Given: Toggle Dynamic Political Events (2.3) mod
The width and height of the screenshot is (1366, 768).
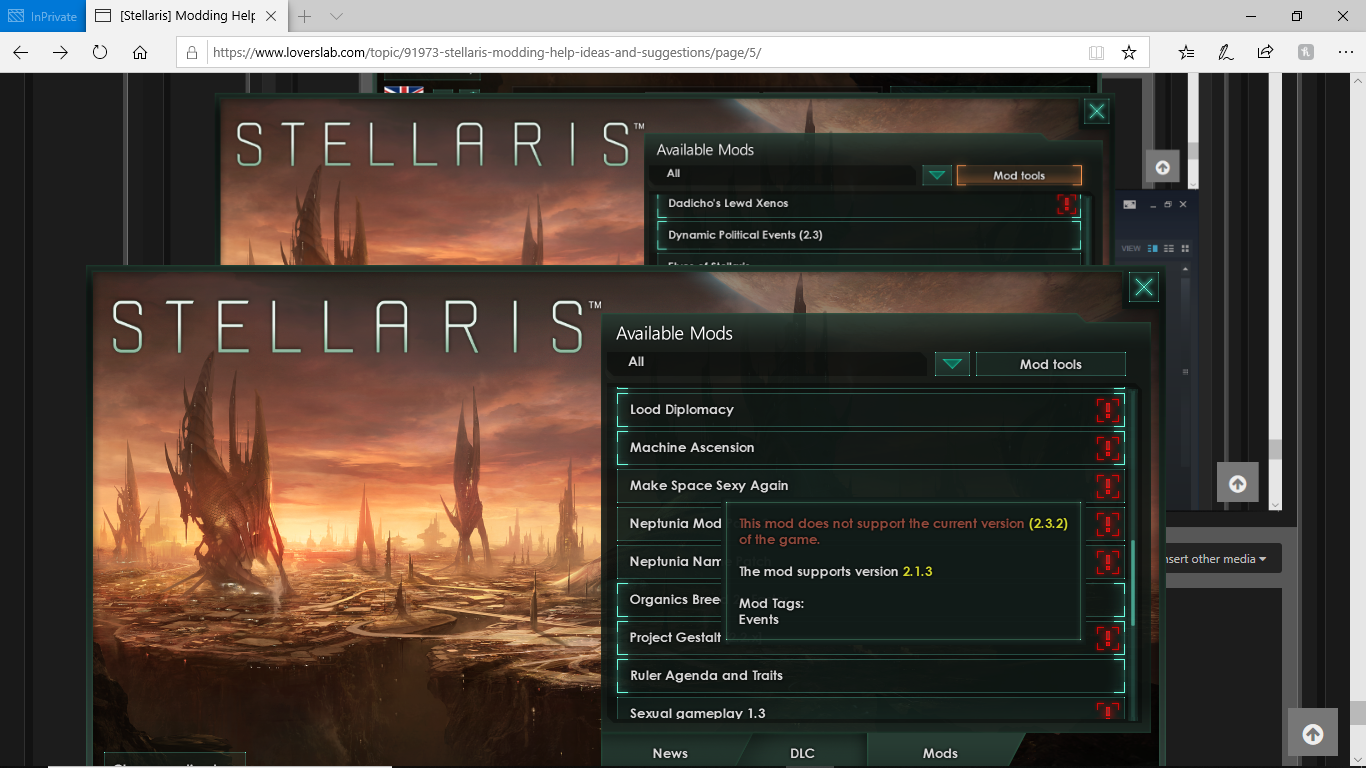Looking at the screenshot, I should pos(869,235).
